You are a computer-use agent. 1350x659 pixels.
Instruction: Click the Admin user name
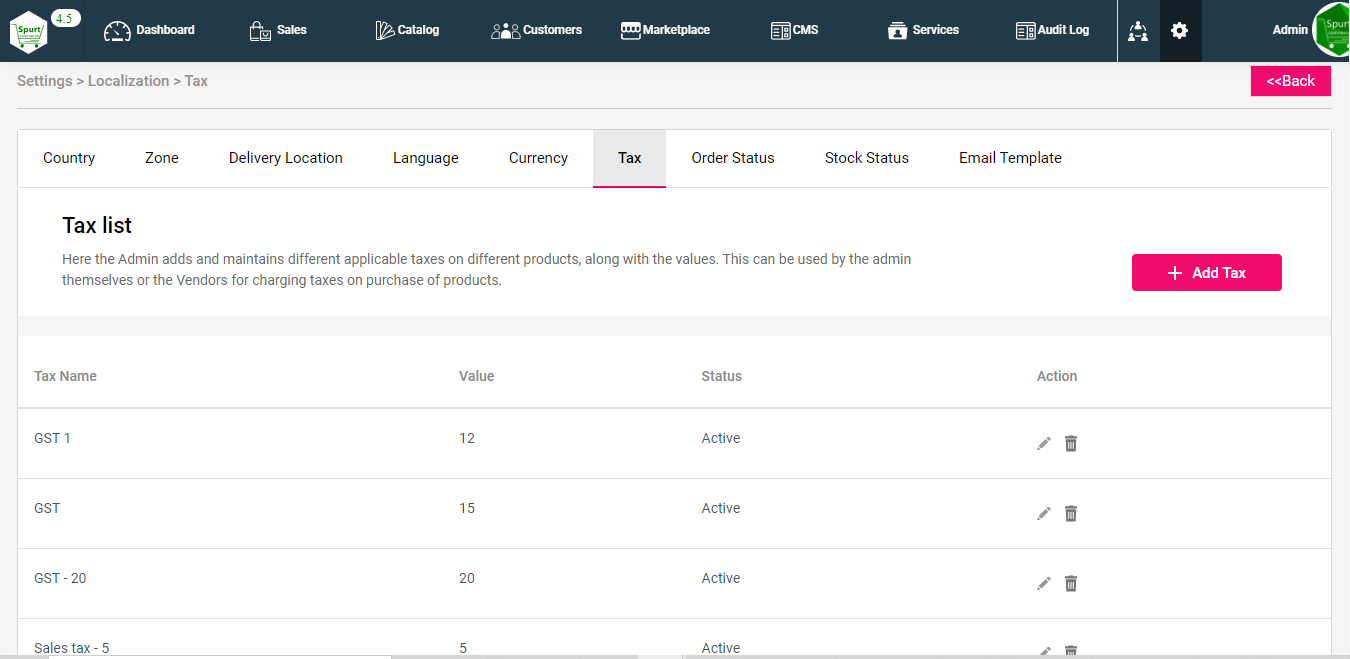pos(1290,30)
